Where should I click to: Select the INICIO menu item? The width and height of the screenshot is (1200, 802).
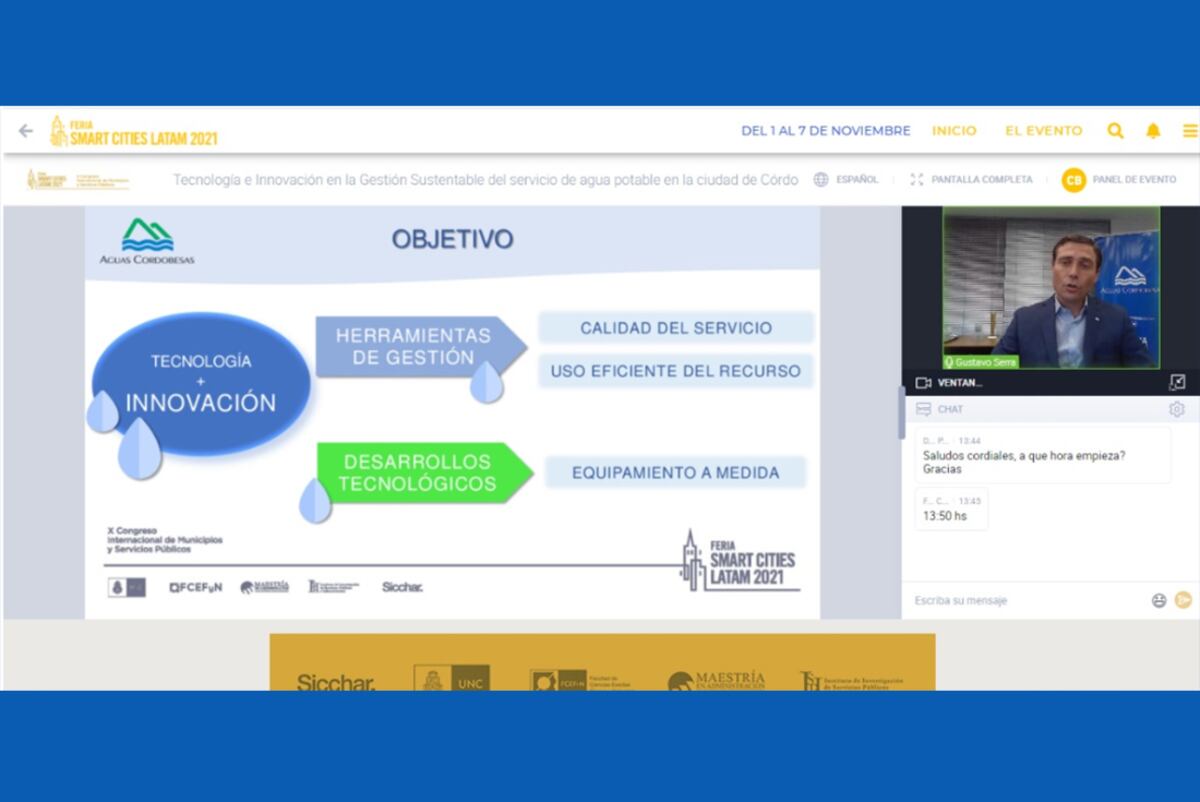(954, 131)
